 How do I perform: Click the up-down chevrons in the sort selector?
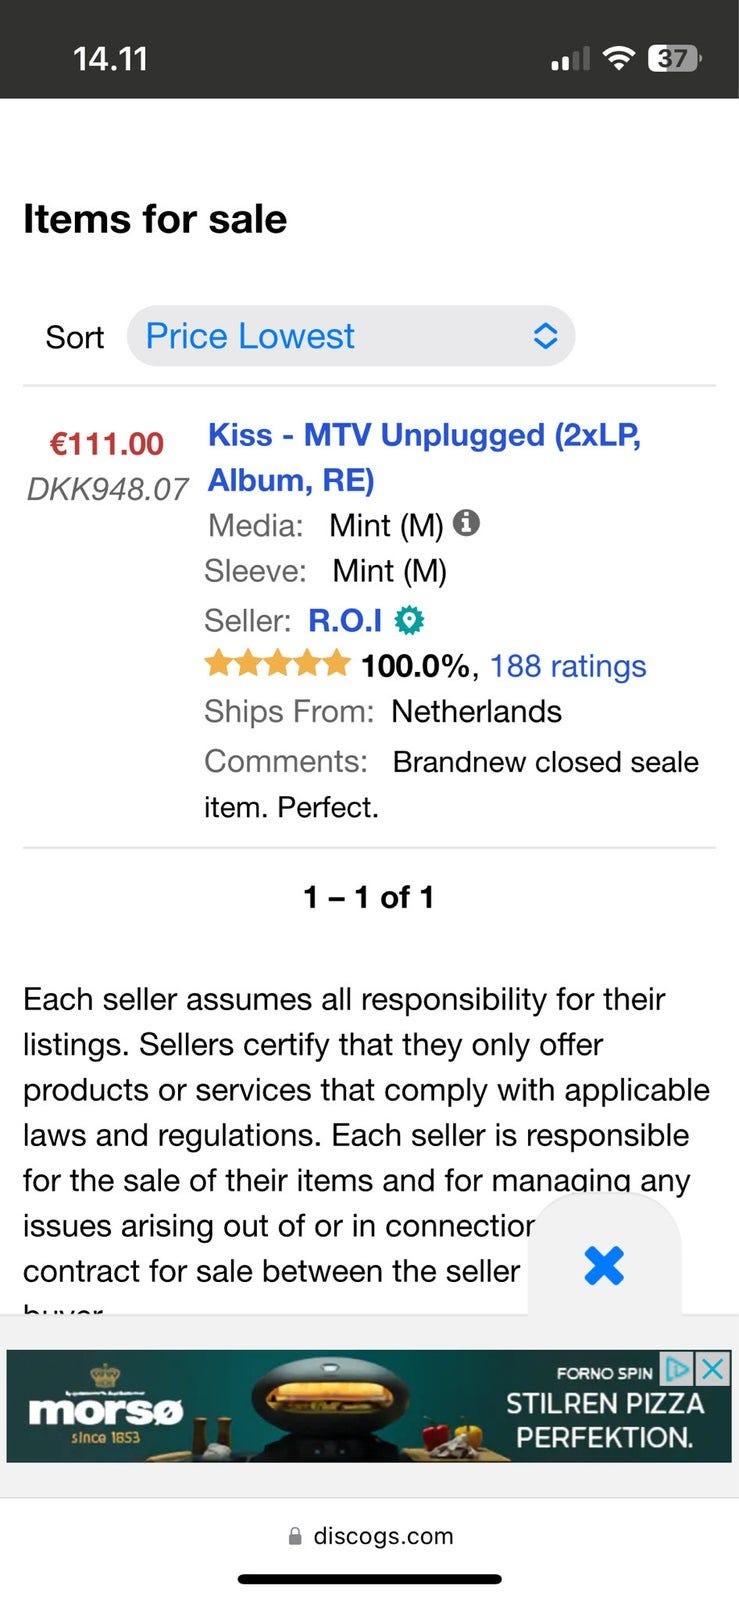(x=545, y=336)
